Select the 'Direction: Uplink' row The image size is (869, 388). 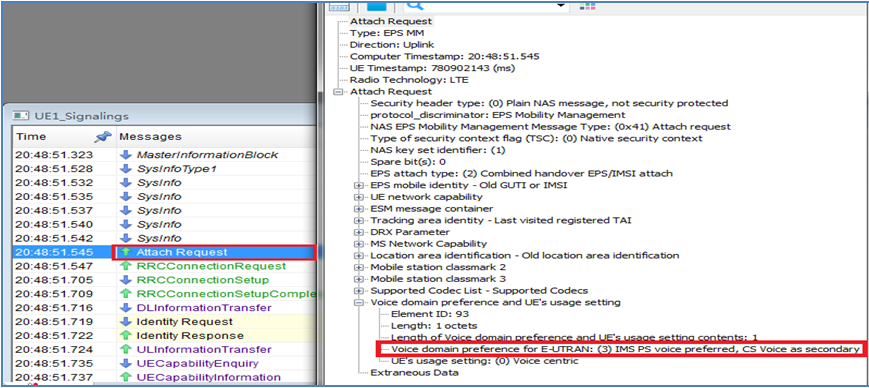392,44
